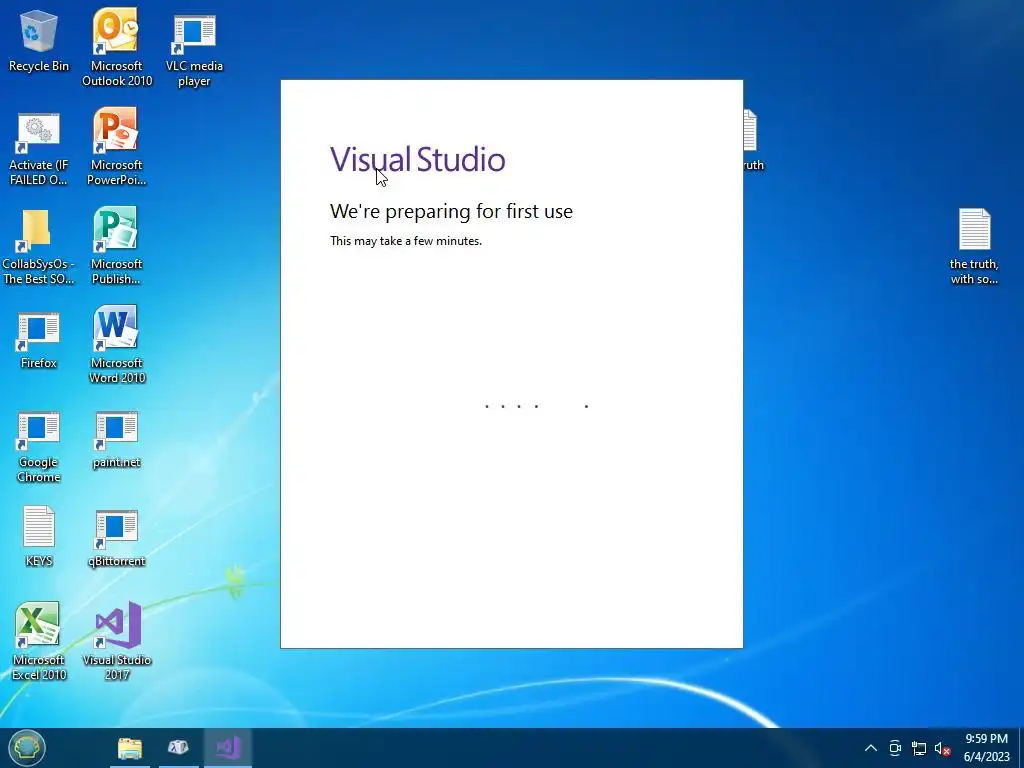This screenshot has width=1024, height=768.
Task: Click the Show desktop strip at the taskbar's end
Action: click(1021, 748)
